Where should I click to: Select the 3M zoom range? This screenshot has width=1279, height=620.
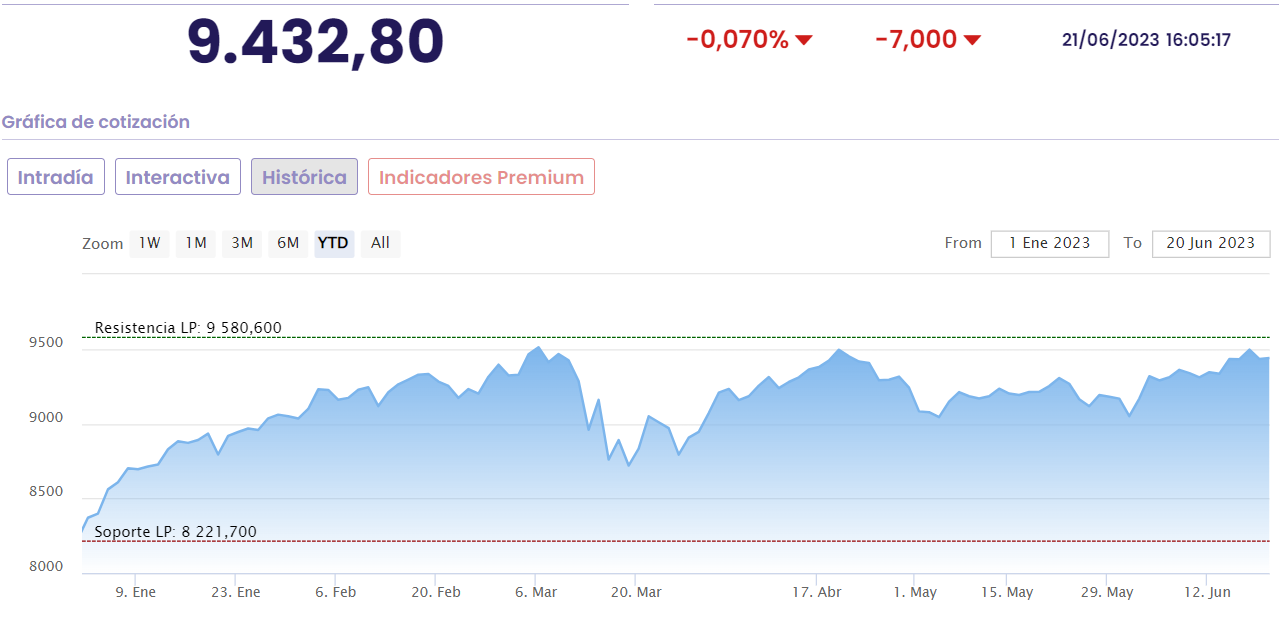242,243
